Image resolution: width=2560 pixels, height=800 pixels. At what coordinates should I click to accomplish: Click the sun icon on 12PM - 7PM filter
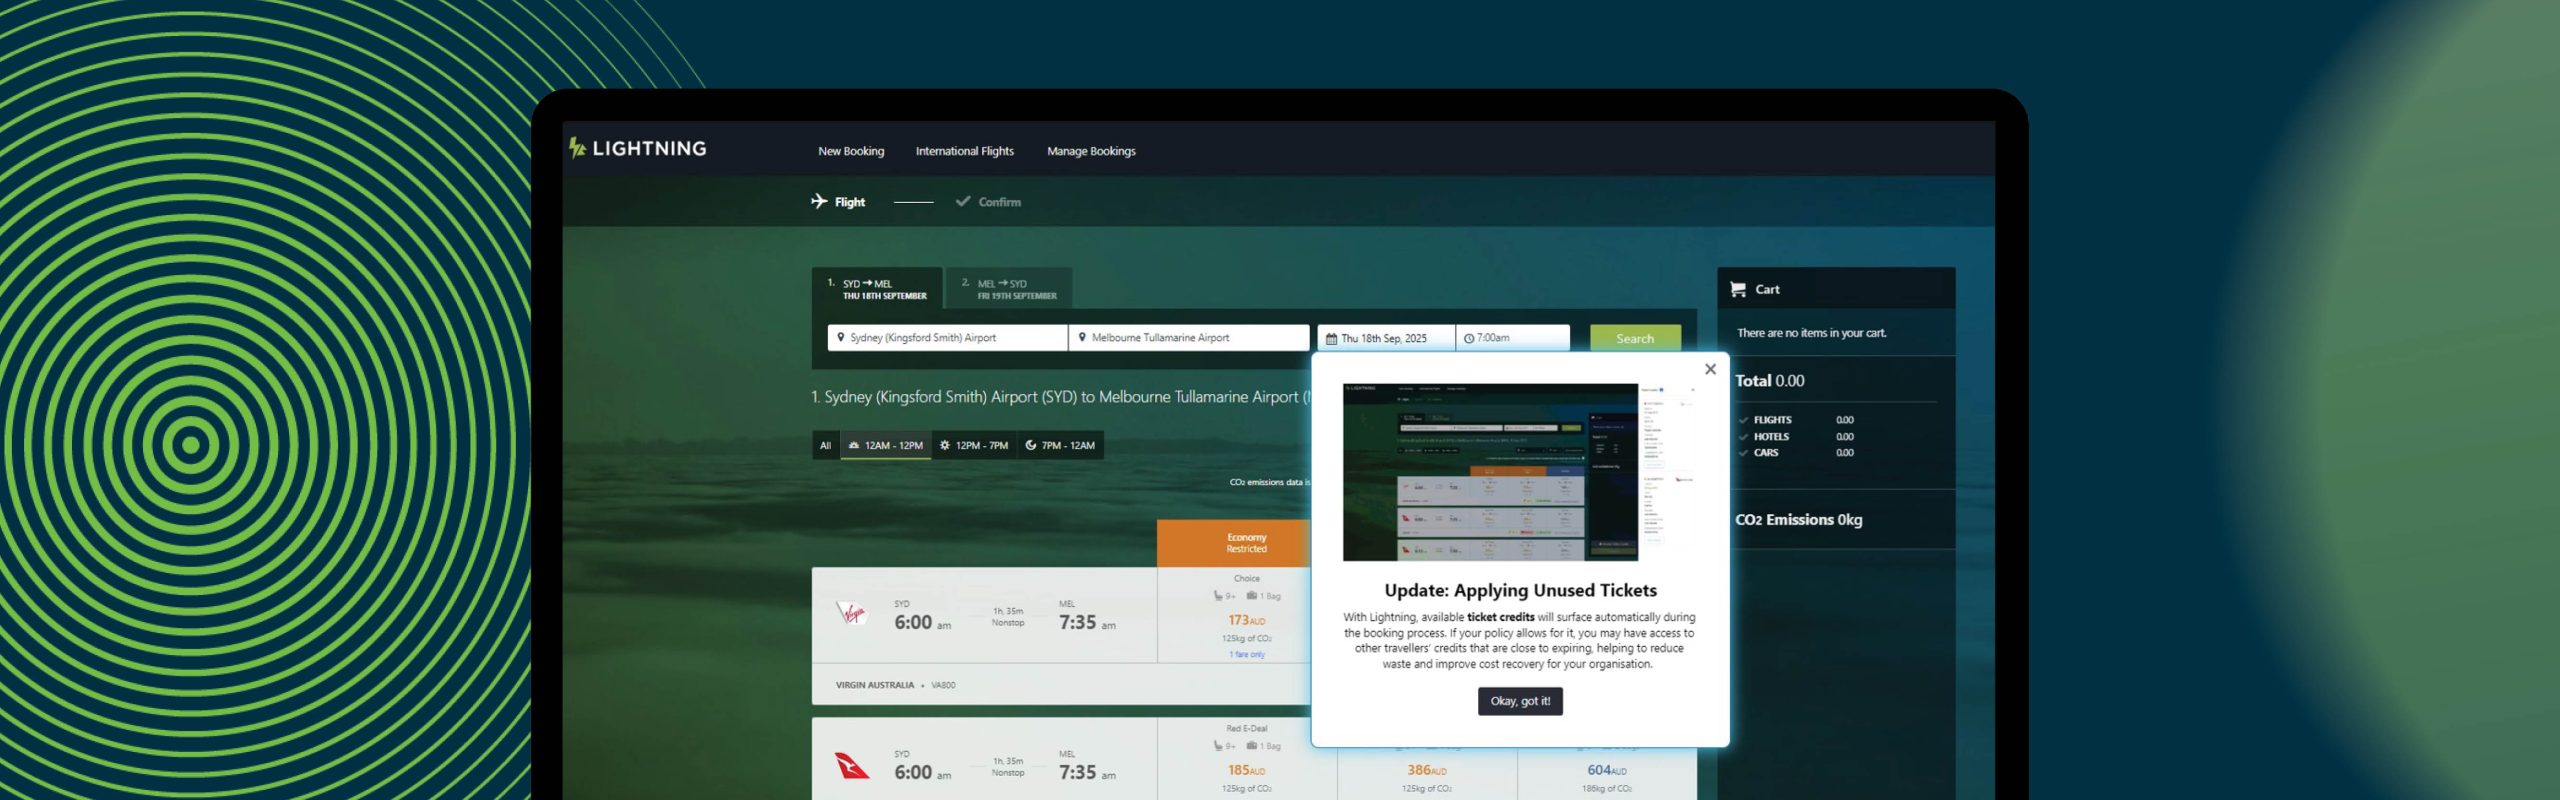[x=945, y=445]
